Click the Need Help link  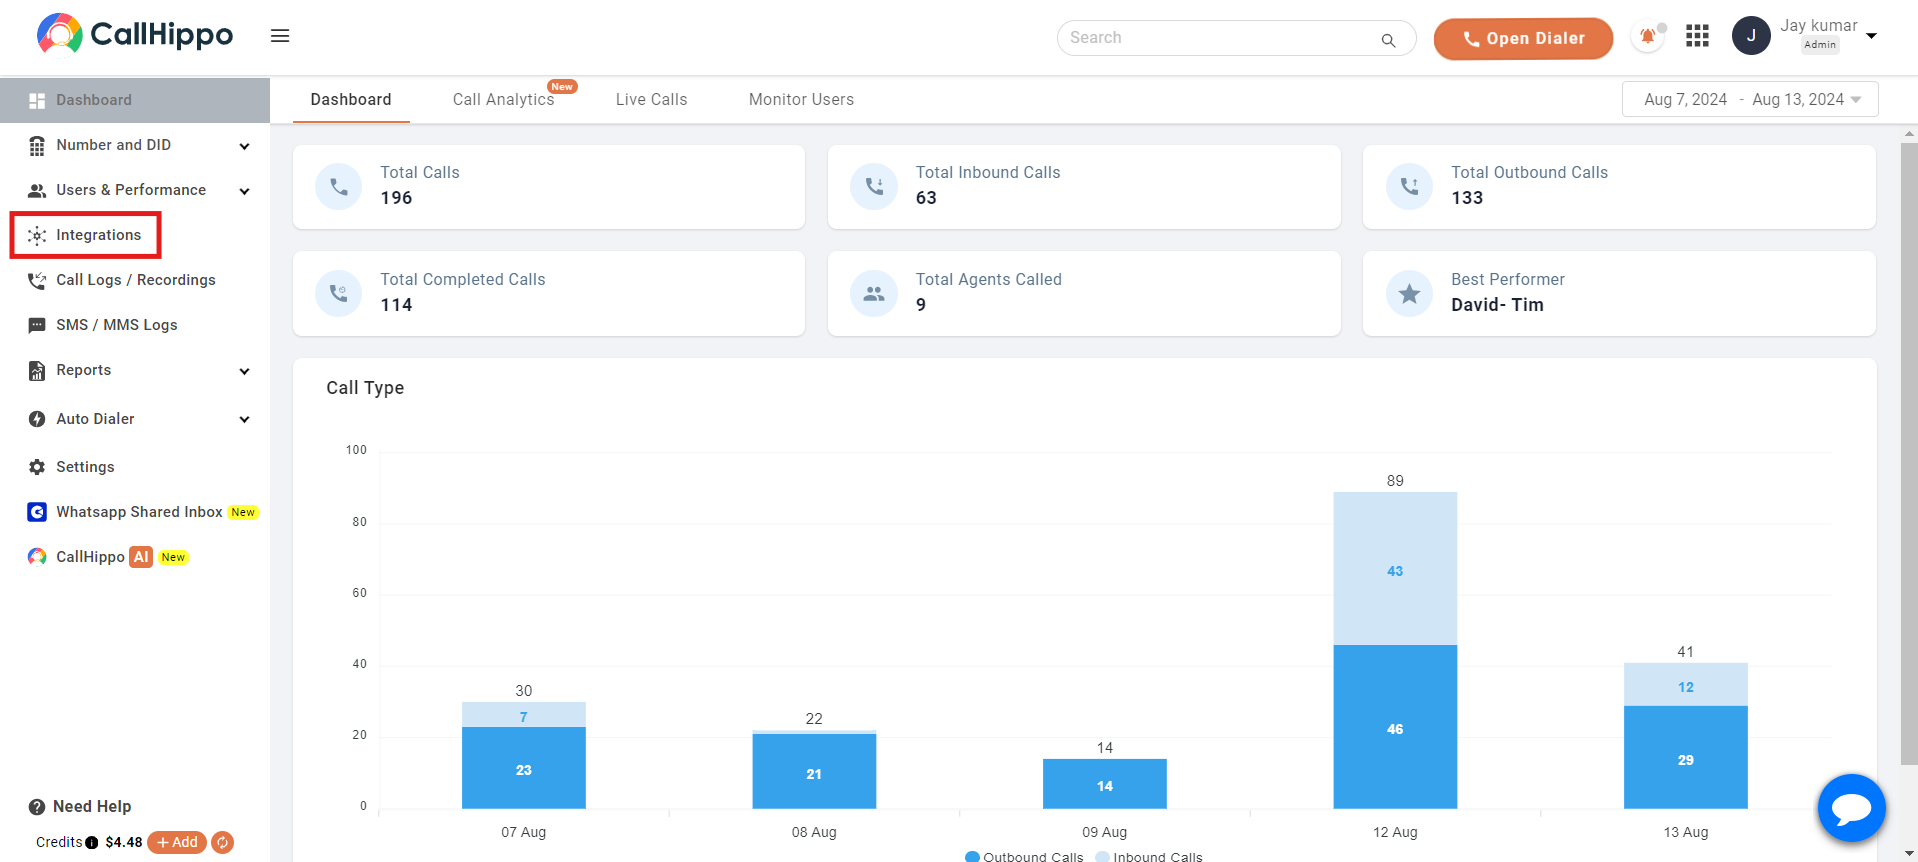(92, 806)
